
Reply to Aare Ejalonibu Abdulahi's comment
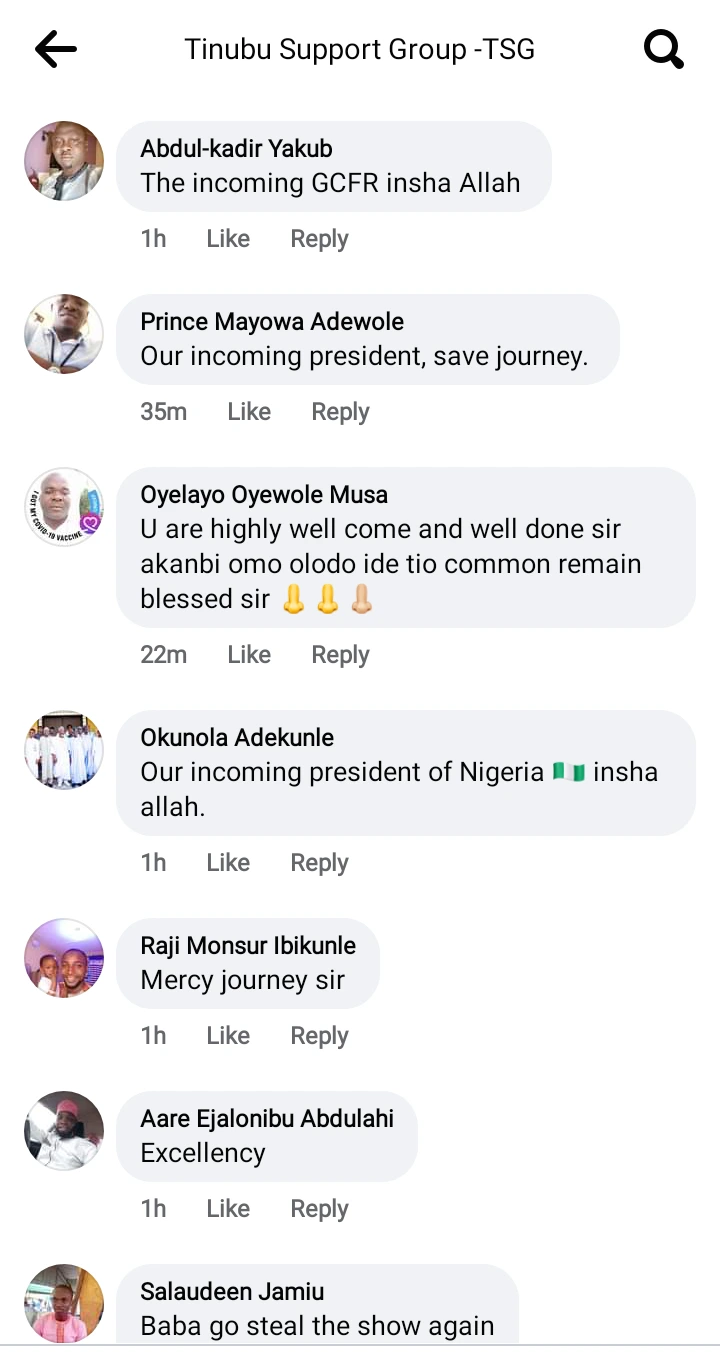click(319, 1209)
